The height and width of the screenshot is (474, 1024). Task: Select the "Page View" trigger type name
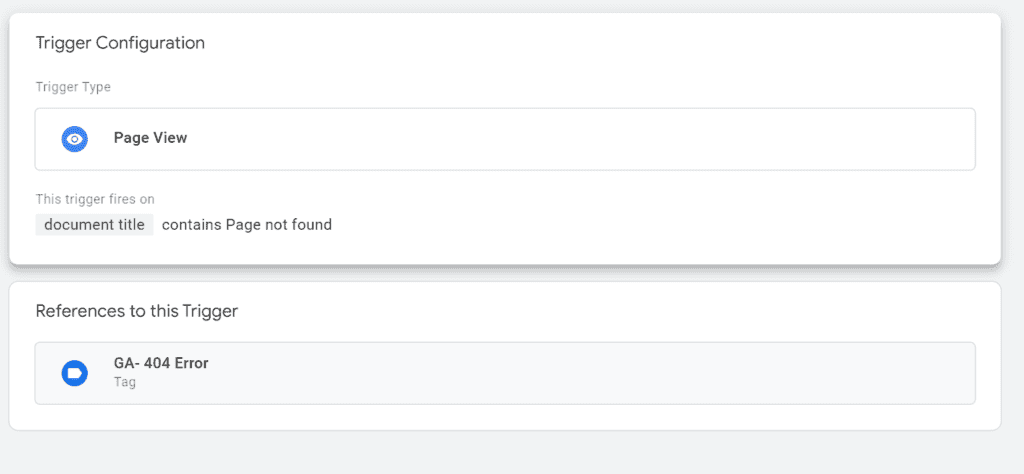coord(150,138)
